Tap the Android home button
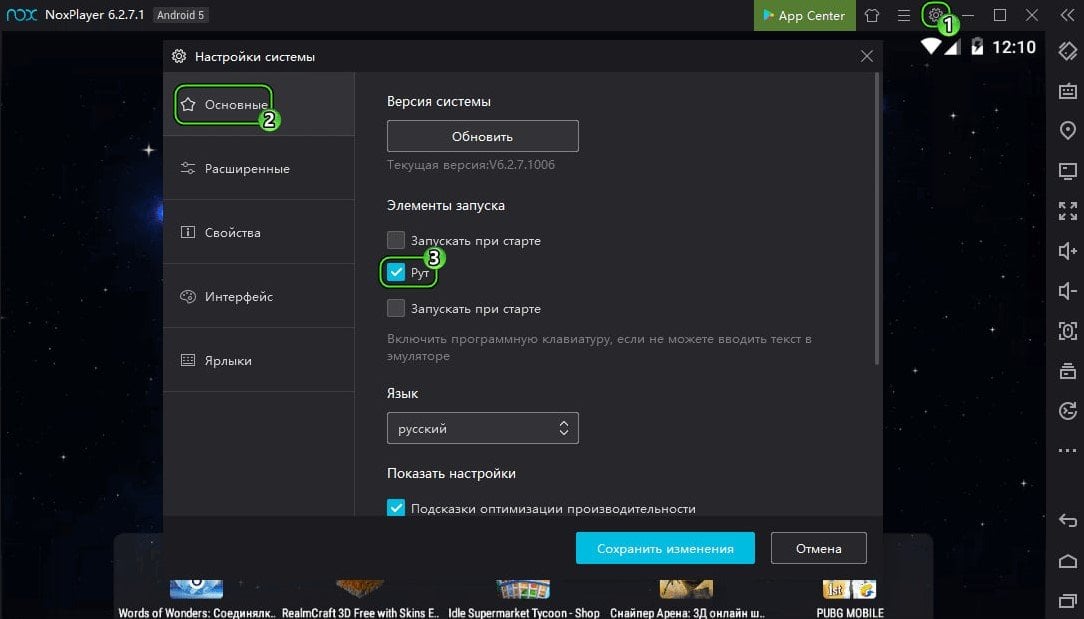Screen dimensions: 1084x619 click(1067, 561)
